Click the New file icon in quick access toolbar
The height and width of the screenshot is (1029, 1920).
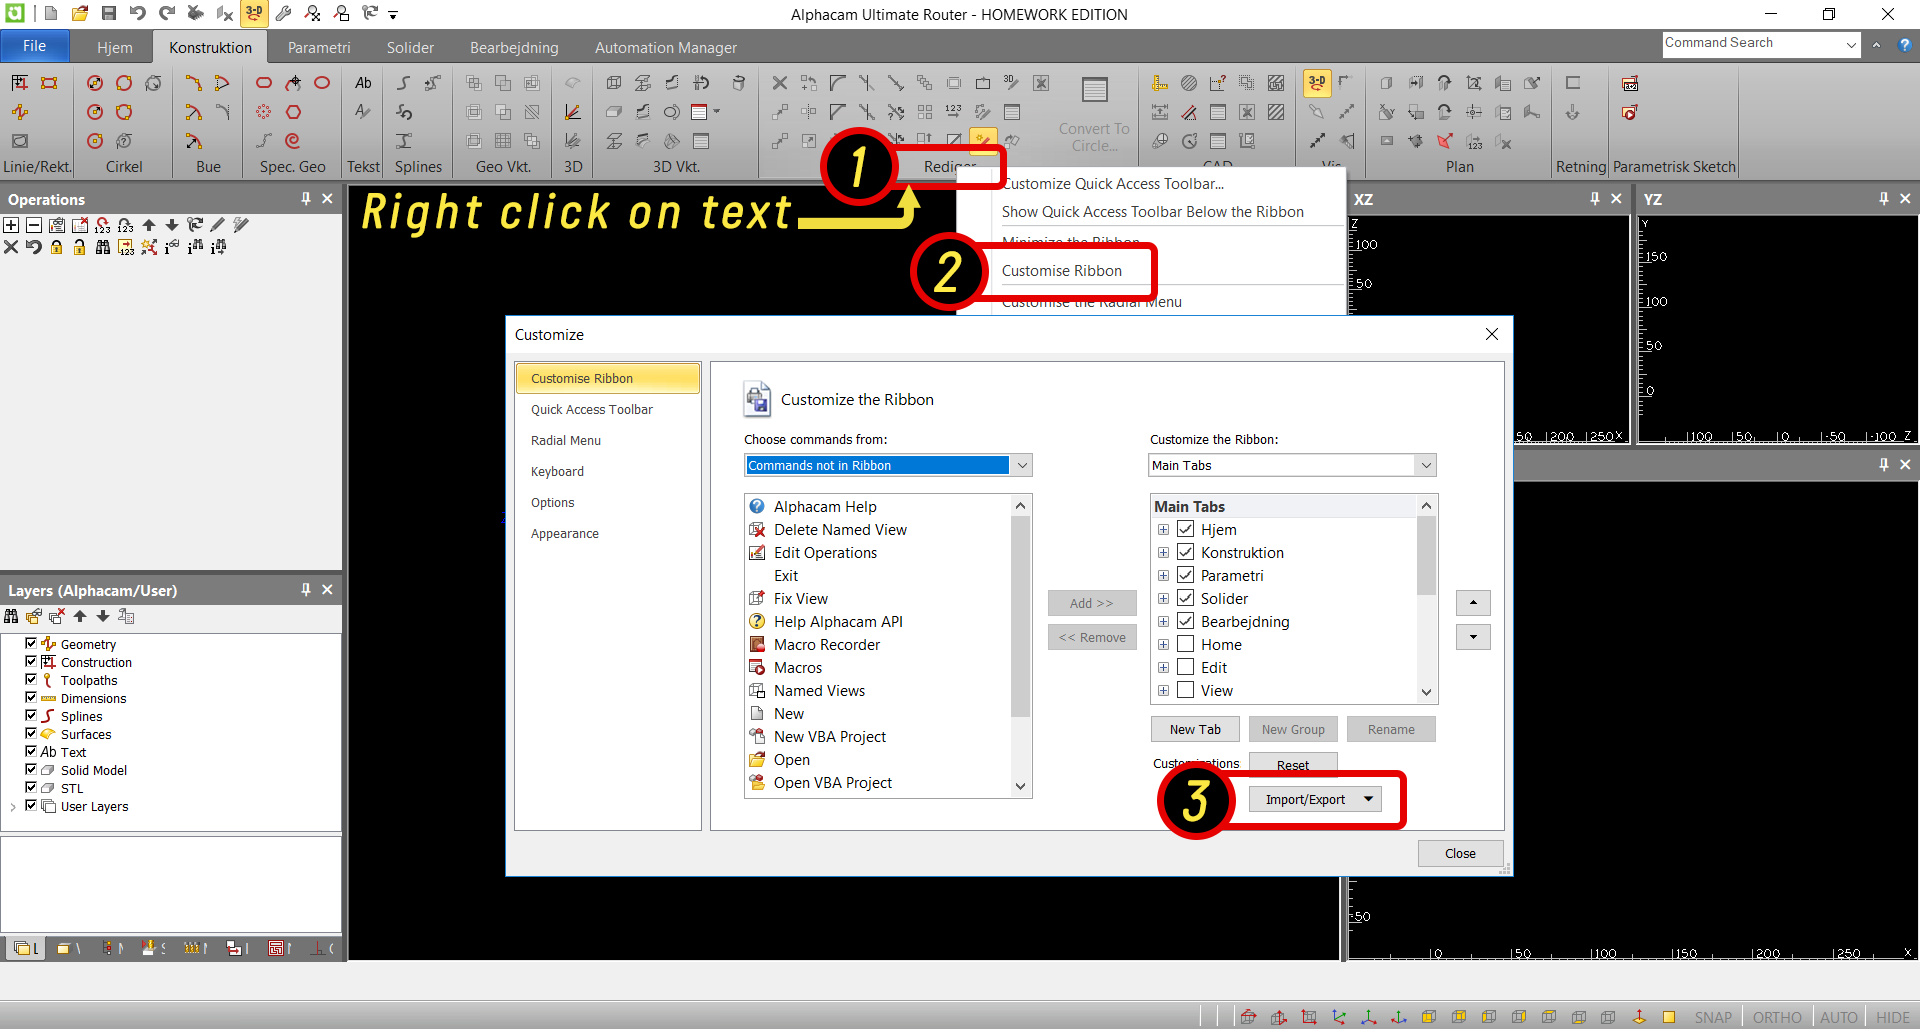(x=51, y=14)
